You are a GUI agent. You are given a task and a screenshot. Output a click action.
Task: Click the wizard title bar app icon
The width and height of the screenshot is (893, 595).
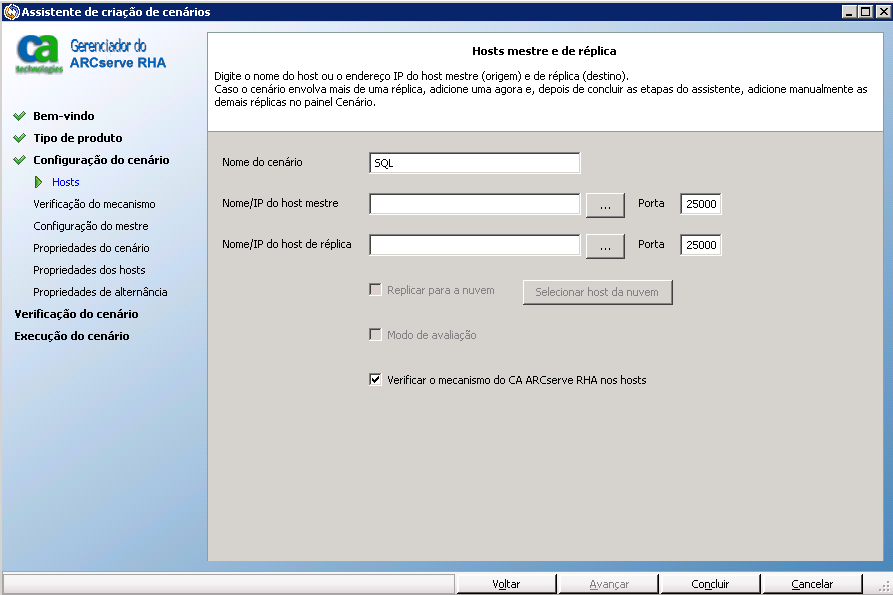click(x=11, y=11)
